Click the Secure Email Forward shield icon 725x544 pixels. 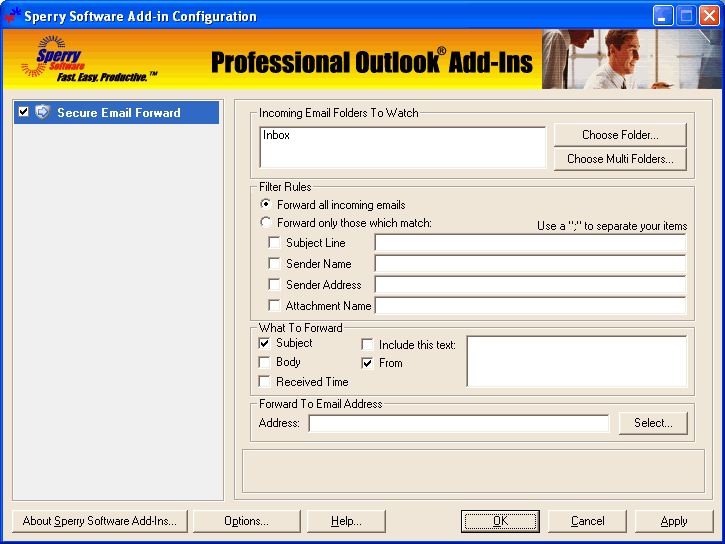[x=43, y=112]
